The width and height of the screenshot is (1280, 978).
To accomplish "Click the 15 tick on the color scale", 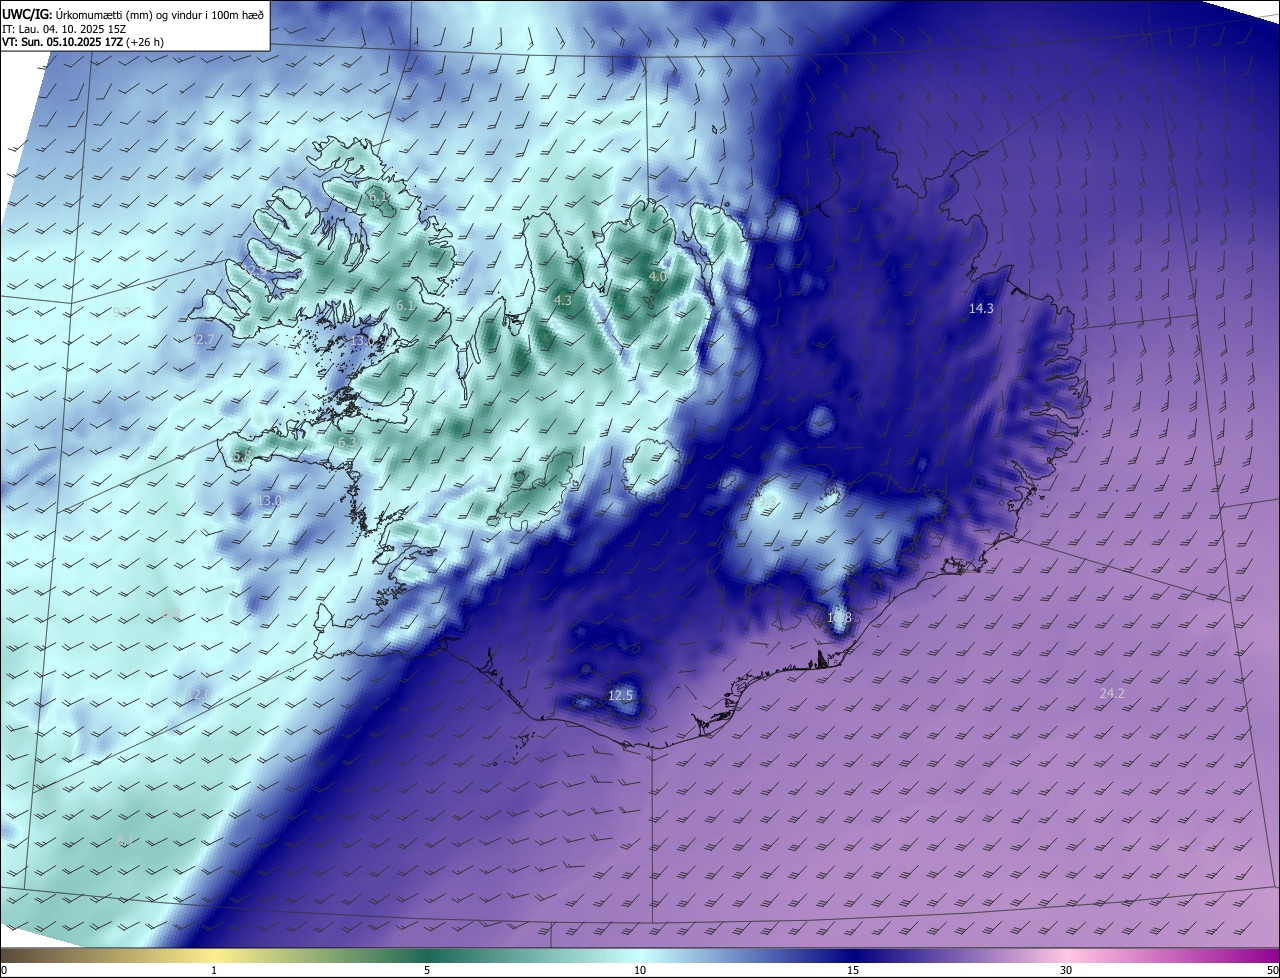I will tap(853, 970).
